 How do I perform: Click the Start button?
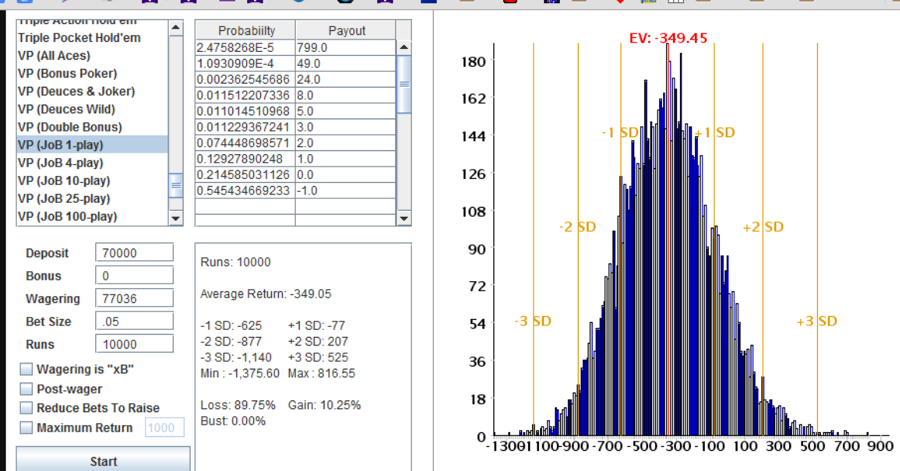(x=103, y=460)
